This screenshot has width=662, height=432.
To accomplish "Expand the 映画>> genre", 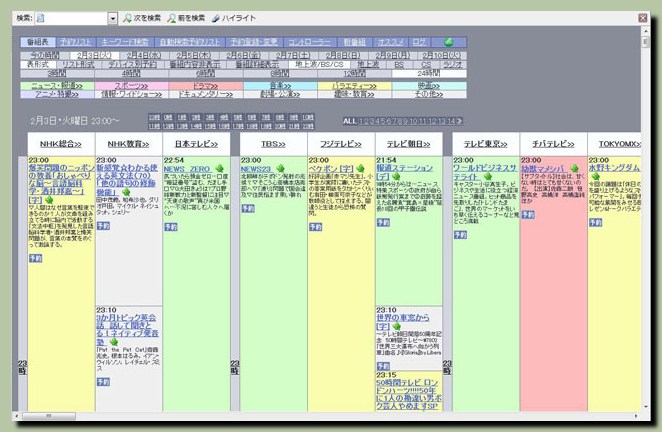I will point(429,86).
